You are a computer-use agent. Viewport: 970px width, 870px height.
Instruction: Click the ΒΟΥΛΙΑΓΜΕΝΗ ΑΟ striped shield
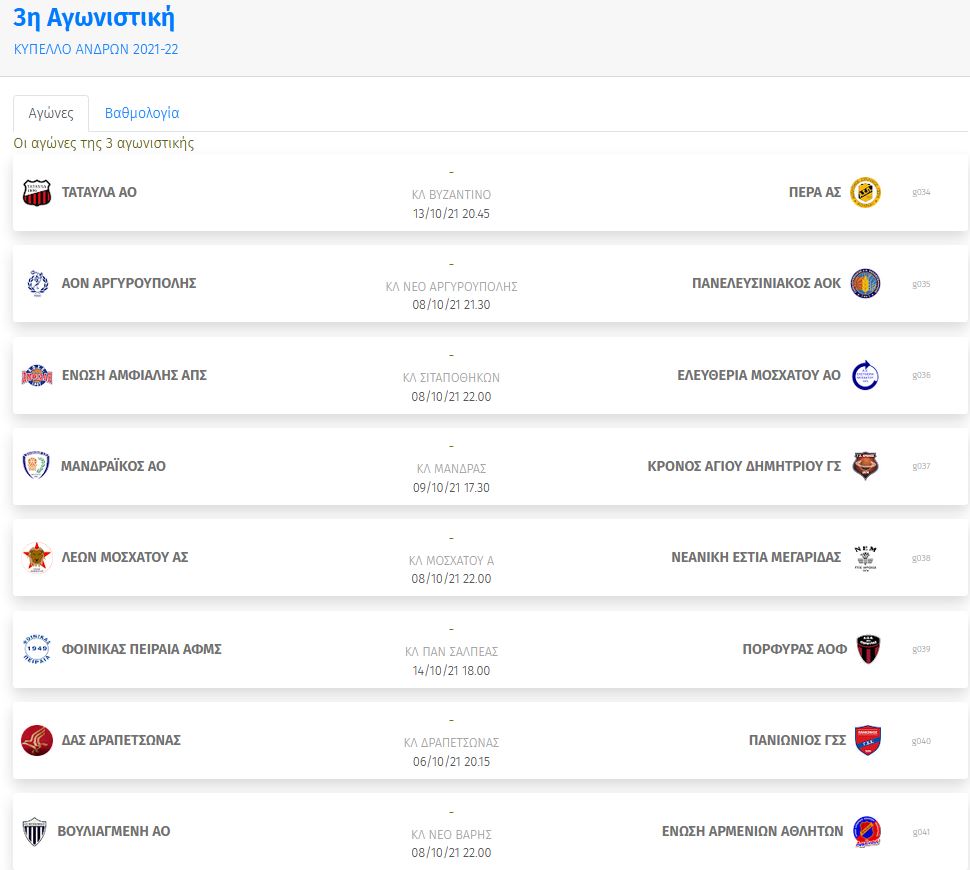coord(35,831)
